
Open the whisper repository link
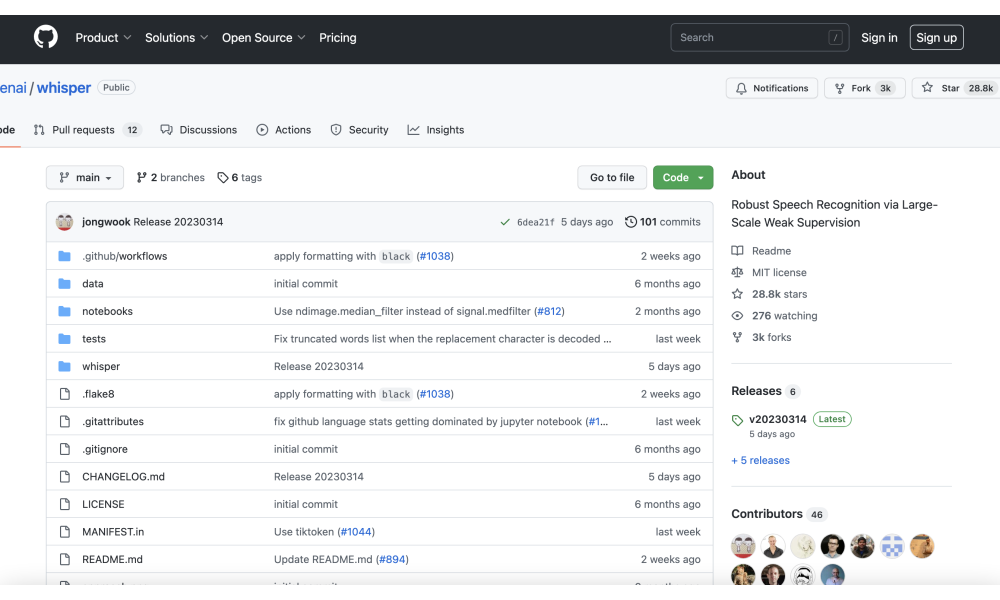click(64, 88)
